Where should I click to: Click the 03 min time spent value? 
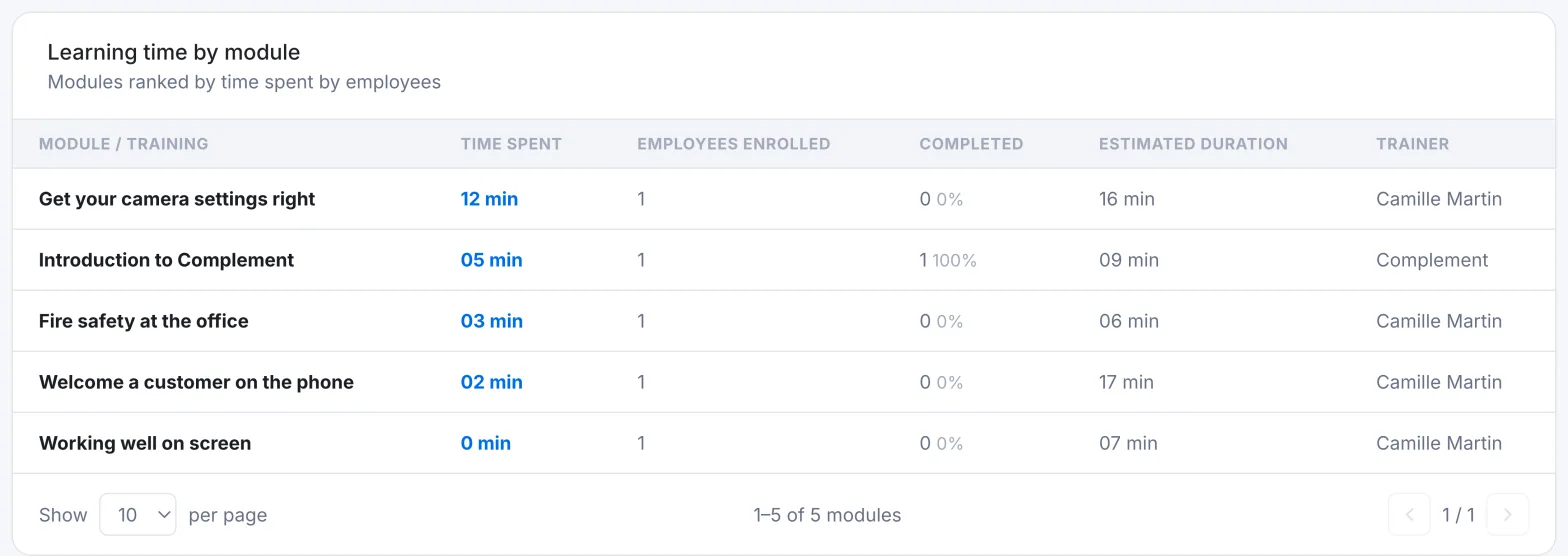tap(491, 321)
